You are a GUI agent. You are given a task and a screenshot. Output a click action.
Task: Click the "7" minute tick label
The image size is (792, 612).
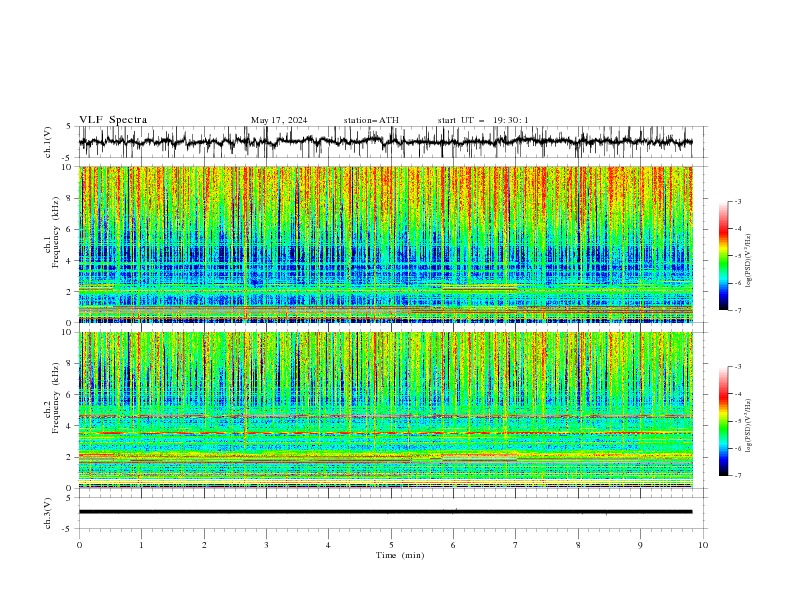coord(516,545)
